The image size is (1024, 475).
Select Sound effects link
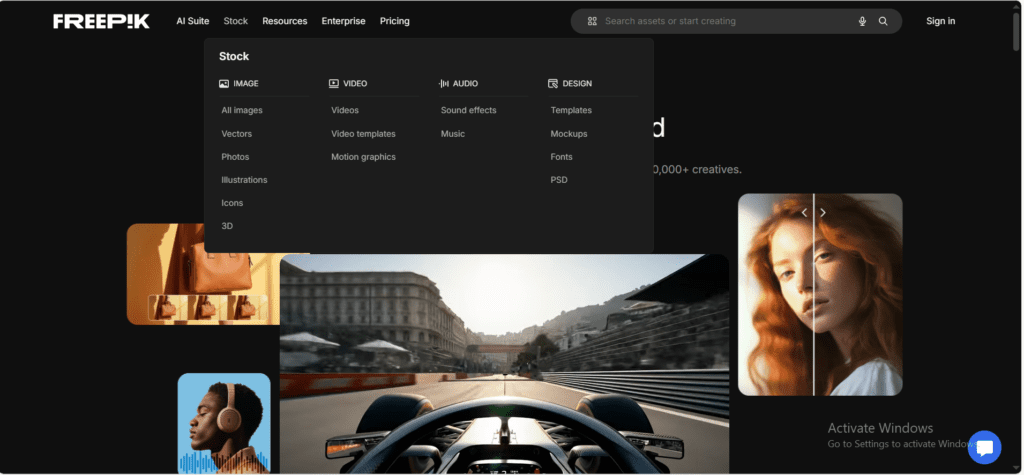pyautogui.click(x=468, y=110)
